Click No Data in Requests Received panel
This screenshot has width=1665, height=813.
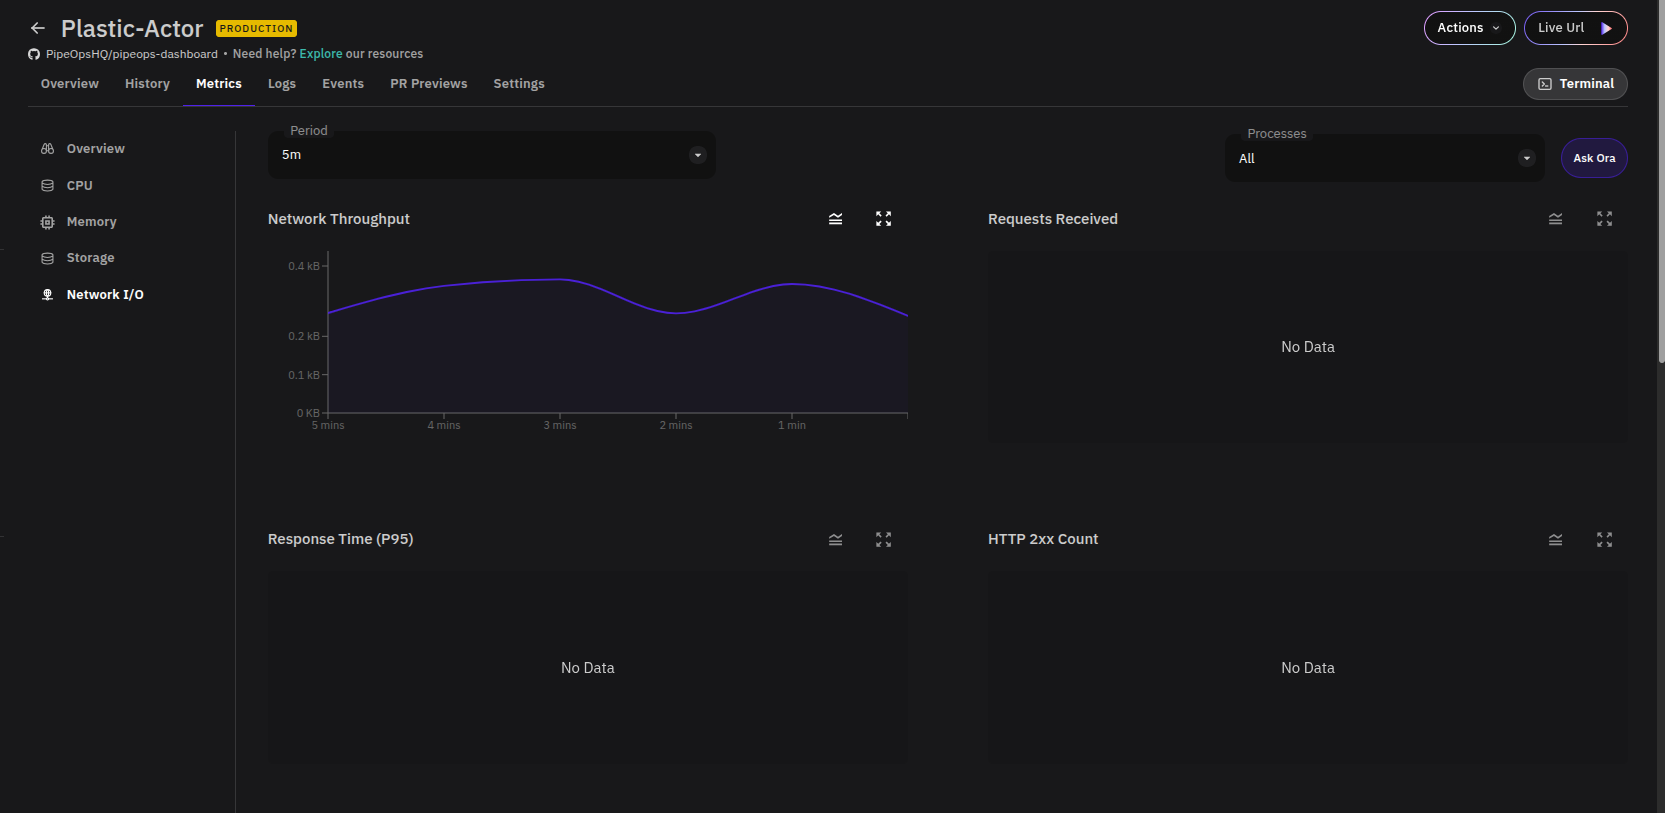pos(1308,347)
